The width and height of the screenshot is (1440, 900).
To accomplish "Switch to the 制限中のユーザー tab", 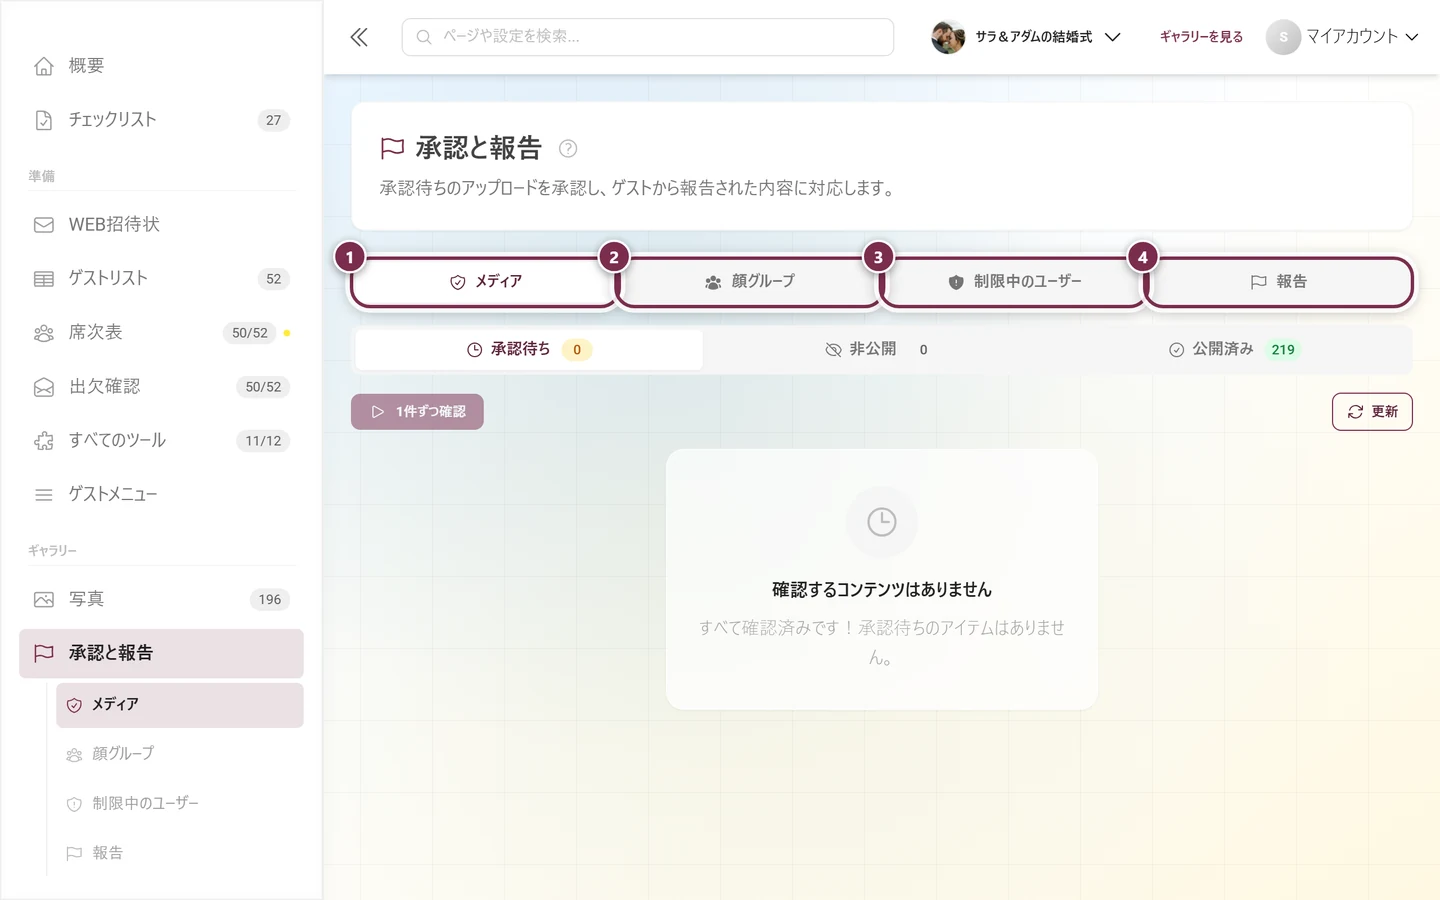I will (1013, 282).
